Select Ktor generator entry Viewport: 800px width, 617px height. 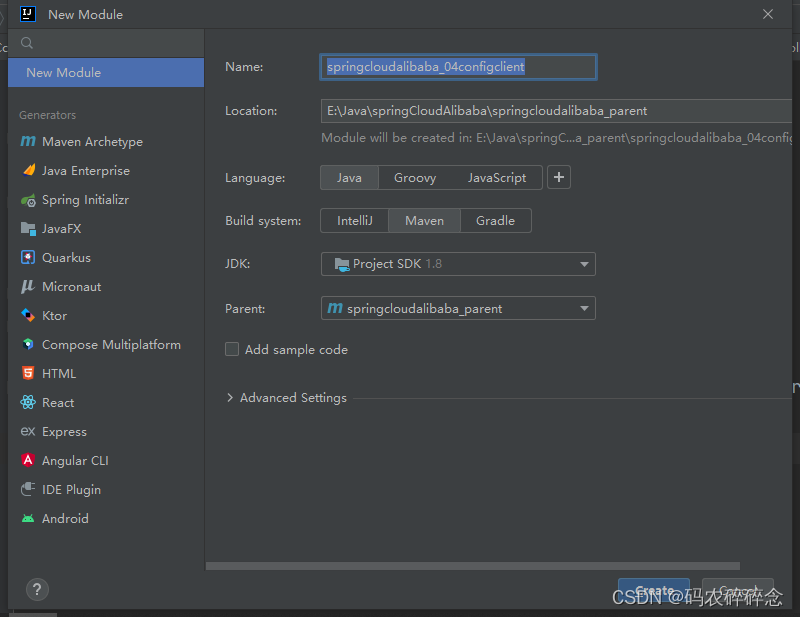coord(106,315)
